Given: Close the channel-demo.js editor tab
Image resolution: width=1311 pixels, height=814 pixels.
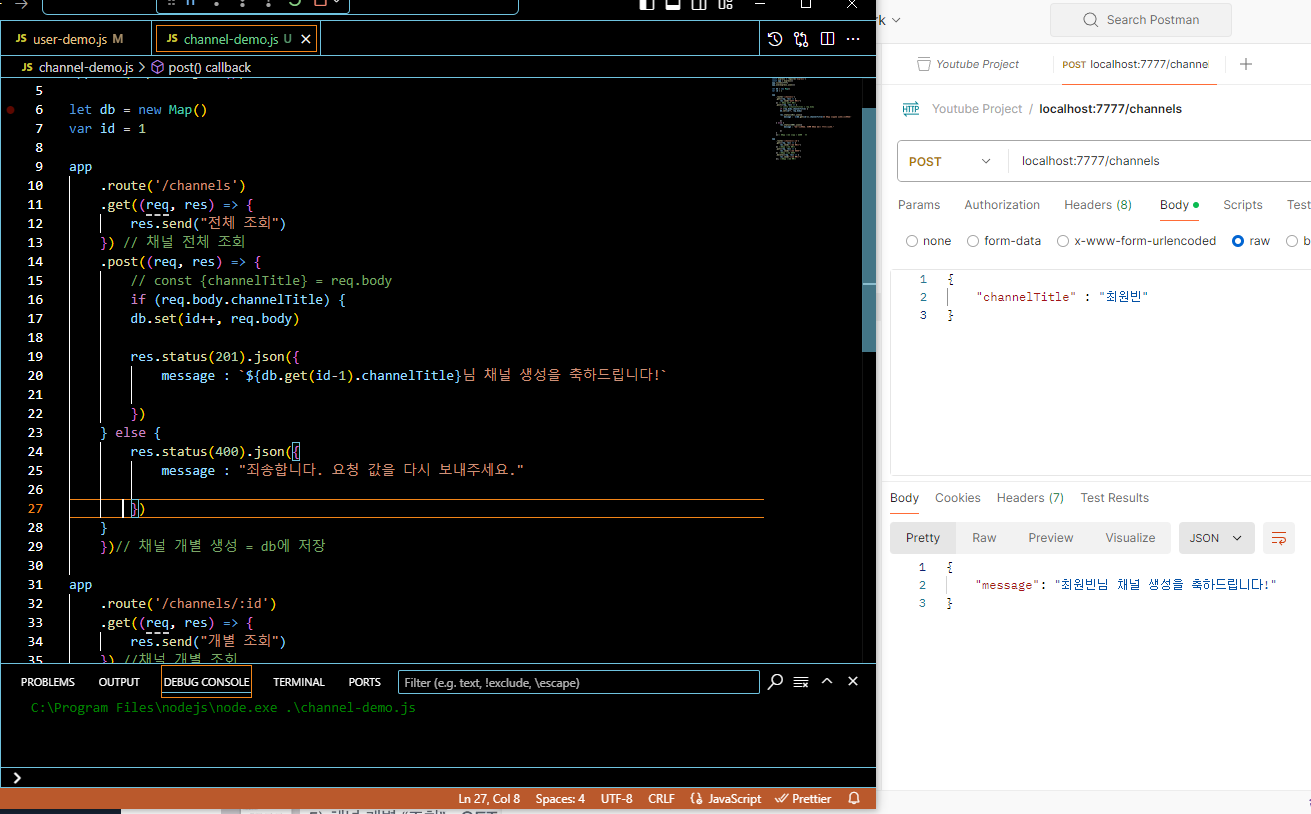Looking at the screenshot, I should click(x=307, y=39).
